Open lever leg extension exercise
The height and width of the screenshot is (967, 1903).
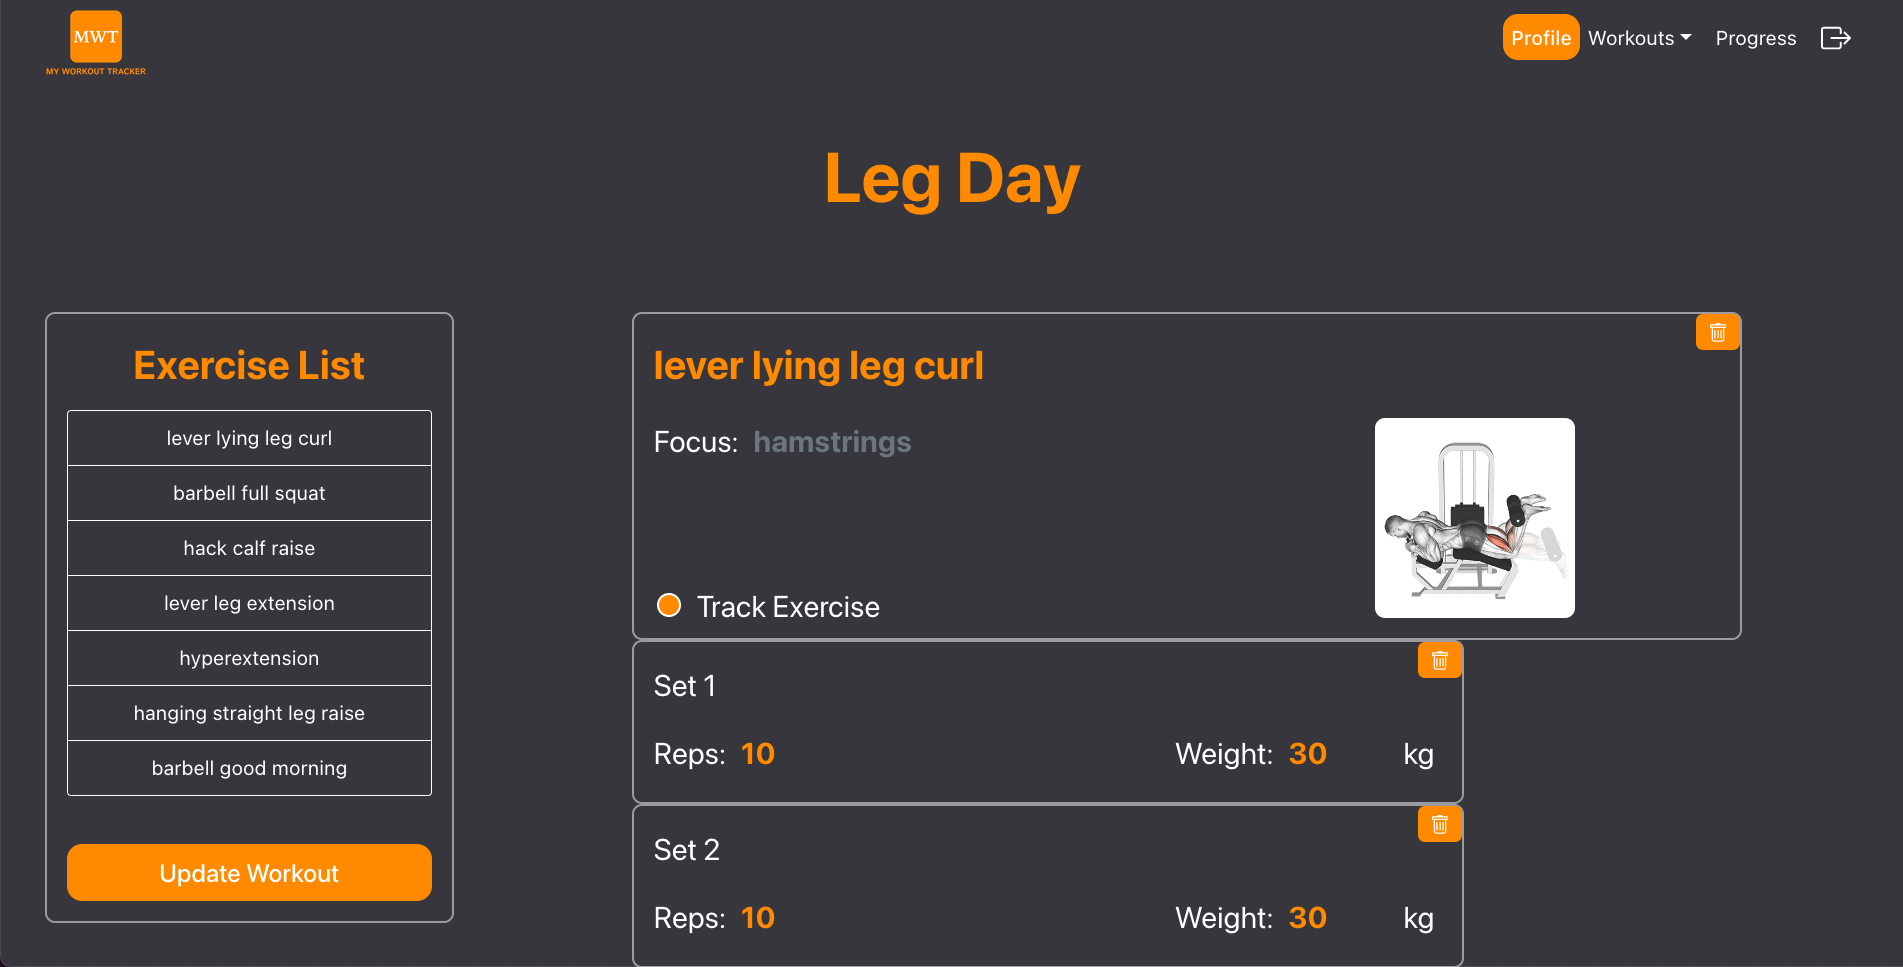pos(249,603)
